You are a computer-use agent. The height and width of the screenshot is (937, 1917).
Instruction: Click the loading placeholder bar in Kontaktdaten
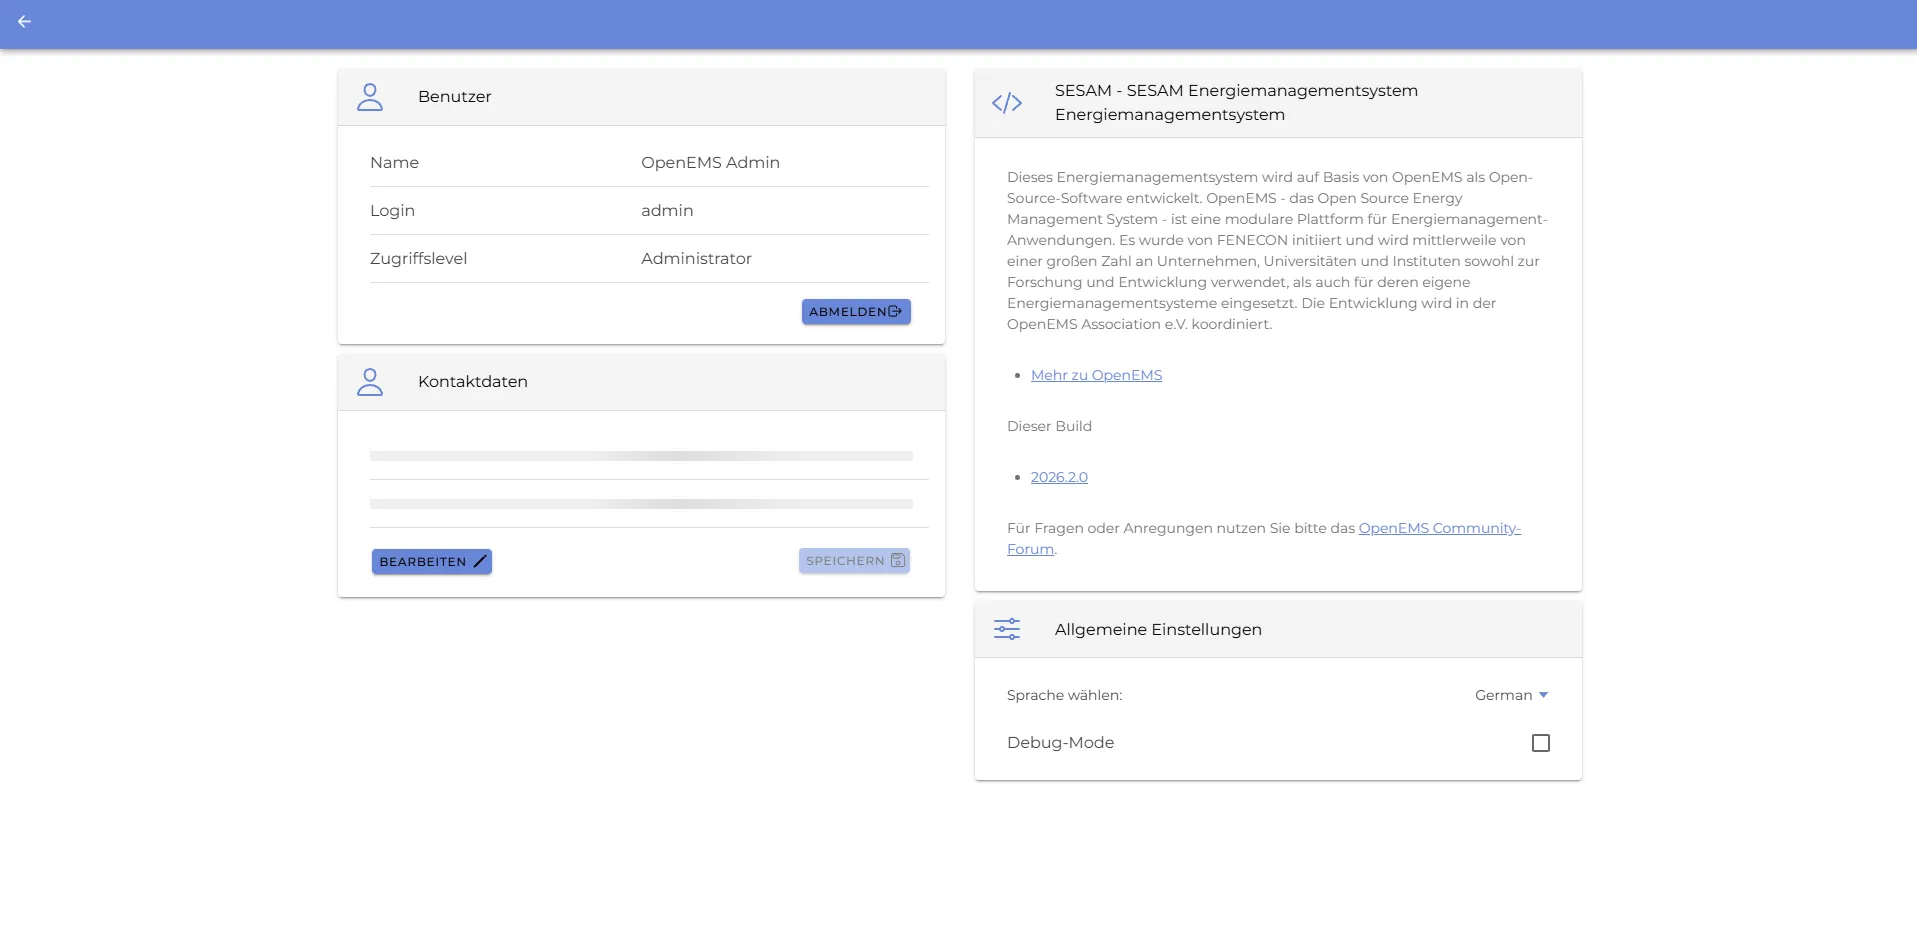[x=641, y=456]
